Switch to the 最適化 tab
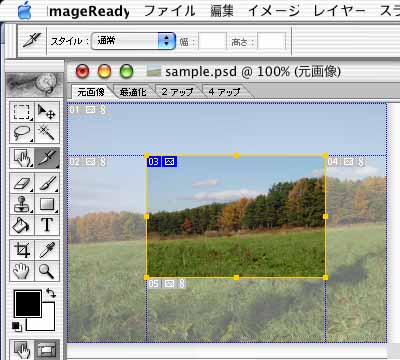Image resolution: width=400 pixels, height=360 pixels. pyautogui.click(x=133, y=92)
